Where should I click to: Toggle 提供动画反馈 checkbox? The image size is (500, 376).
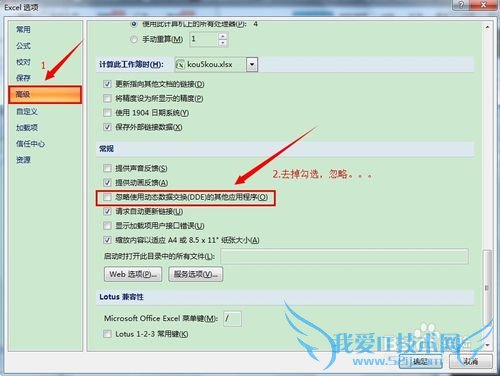(x=107, y=182)
